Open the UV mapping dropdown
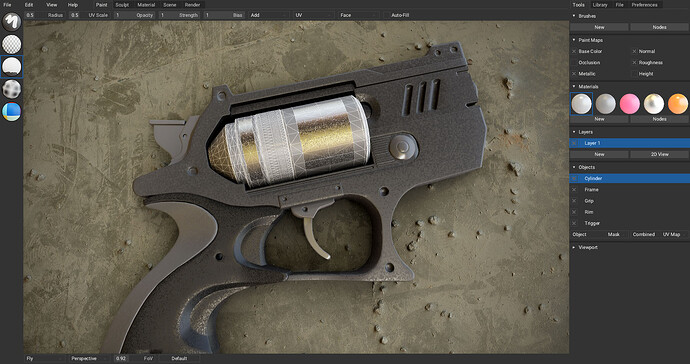Image resolution: width=690 pixels, height=364 pixels. click(x=314, y=15)
